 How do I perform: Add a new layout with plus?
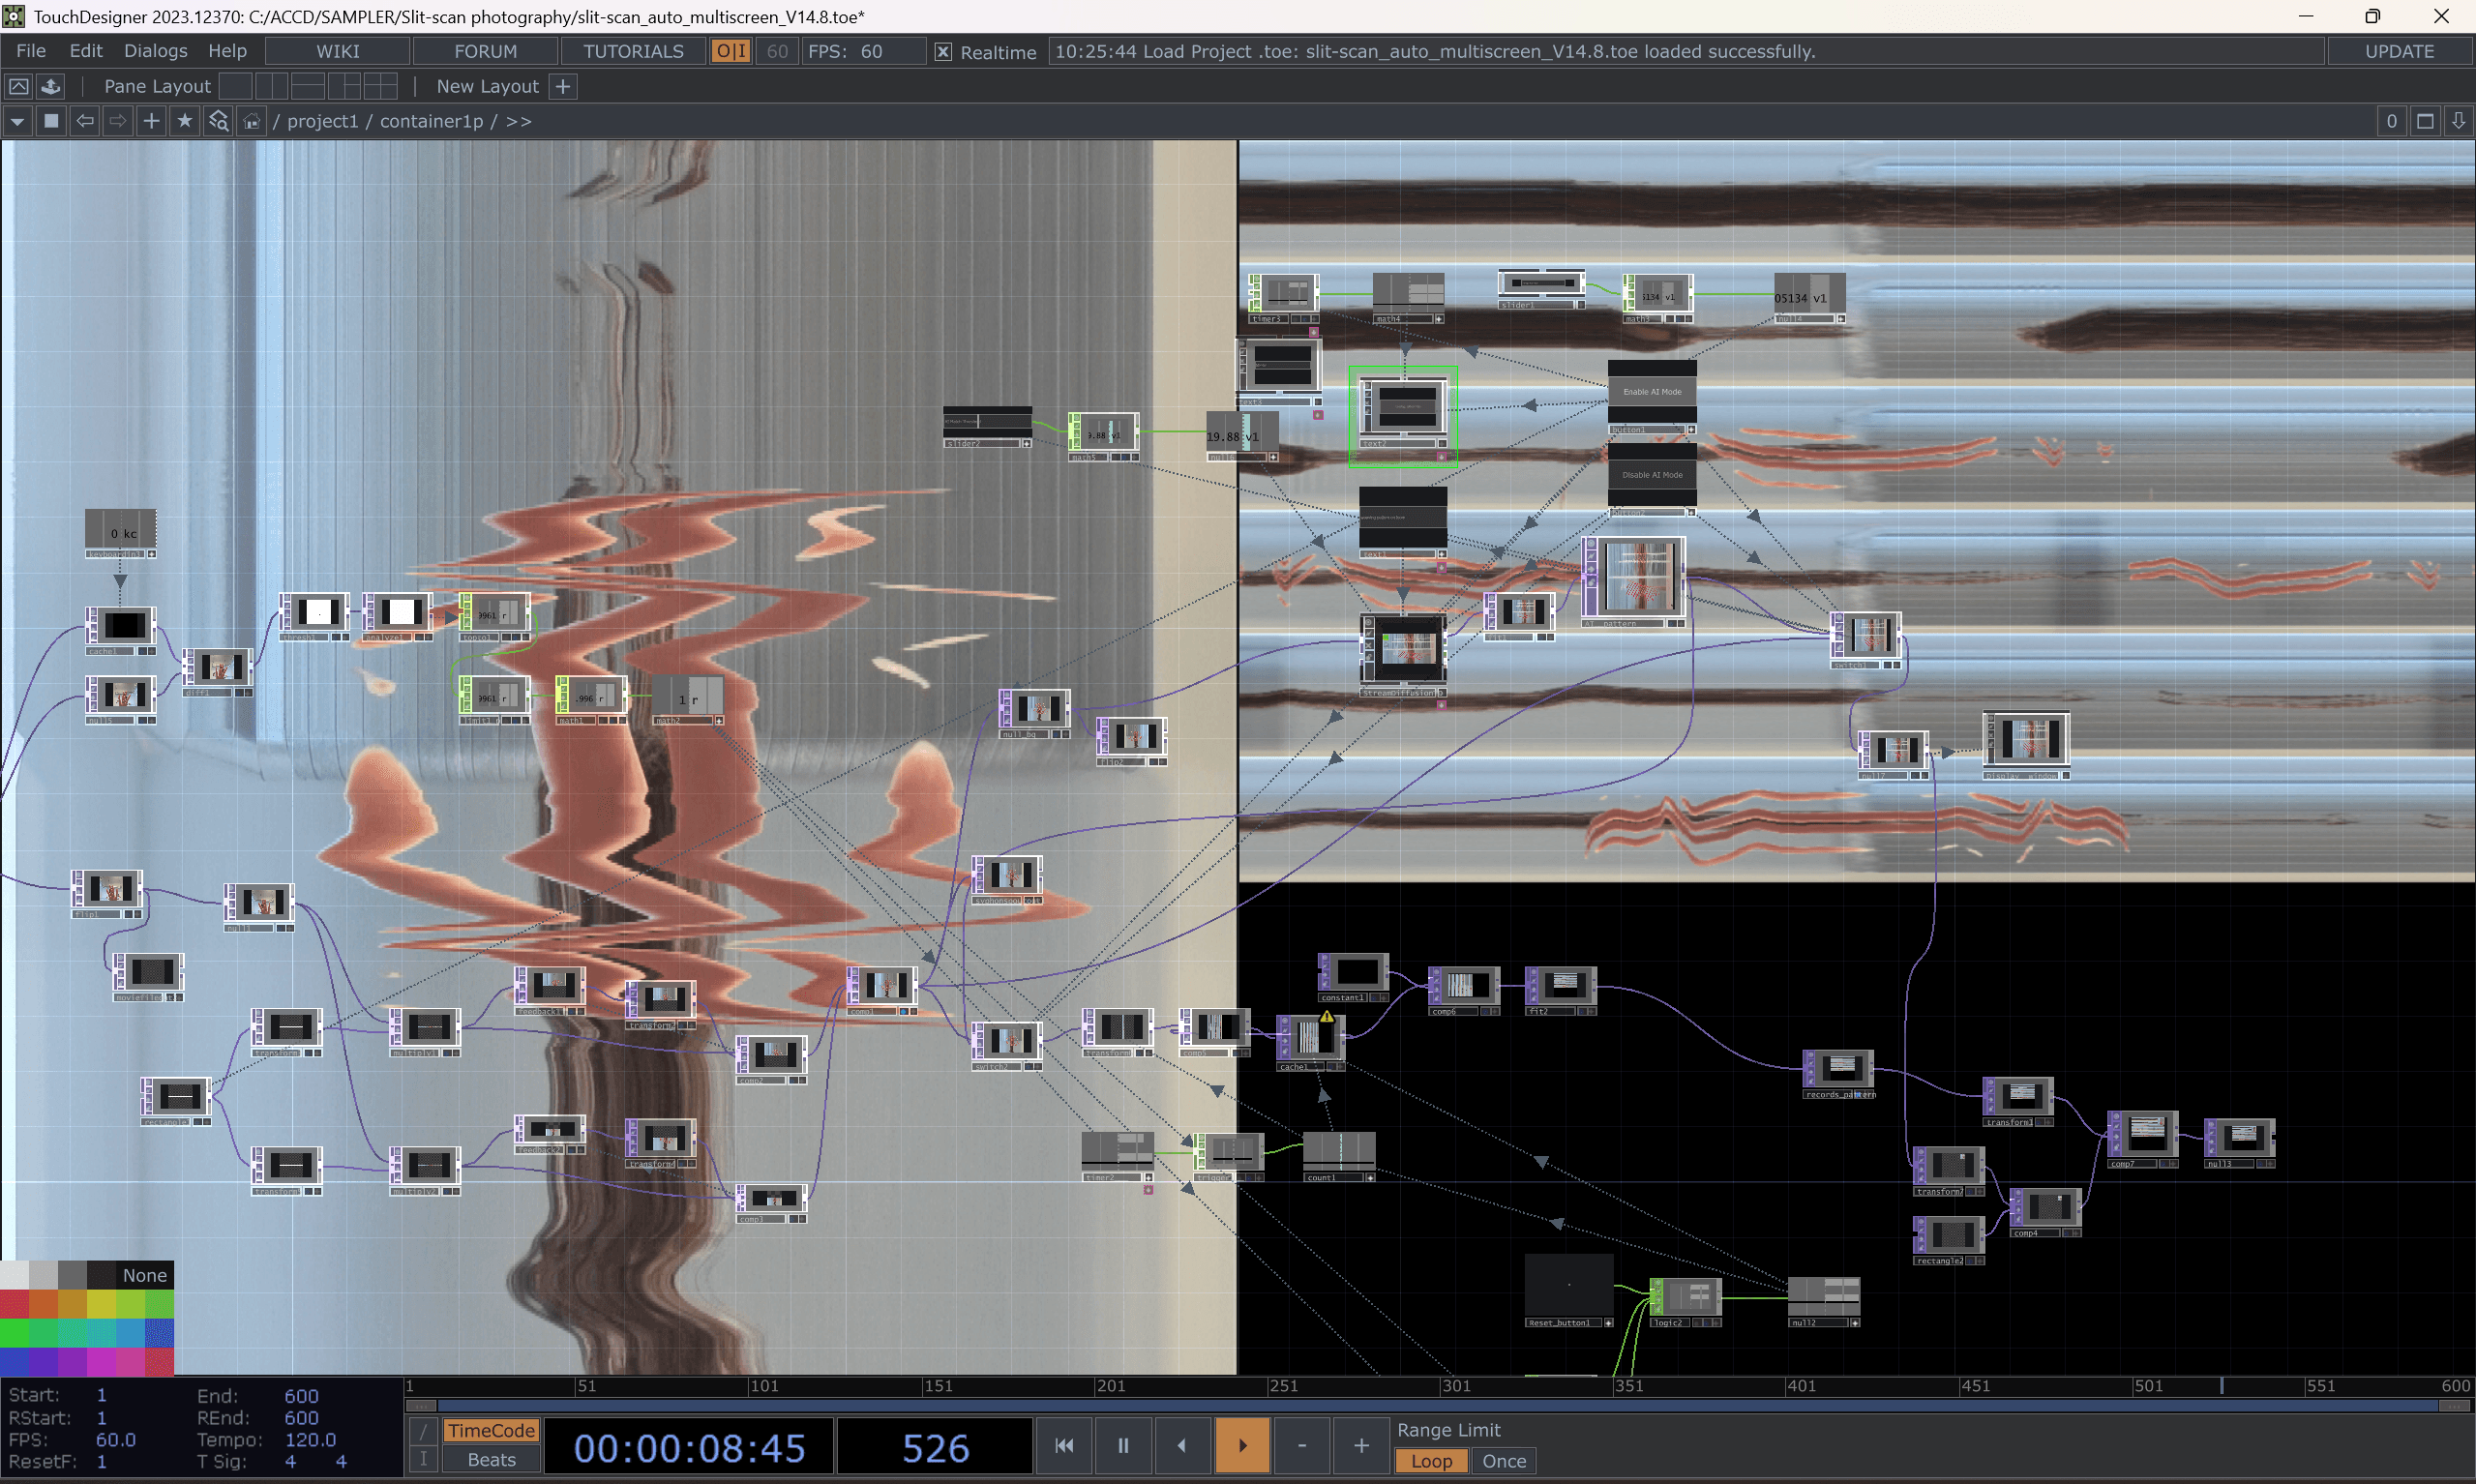tap(563, 86)
